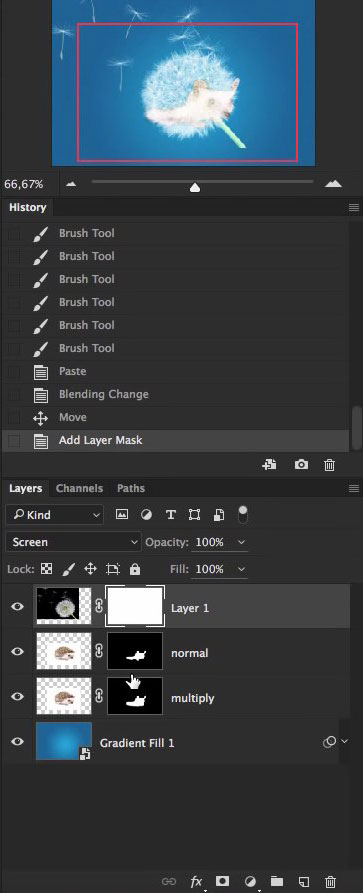Delete current history state
This screenshot has width=363, height=893.
(329, 465)
